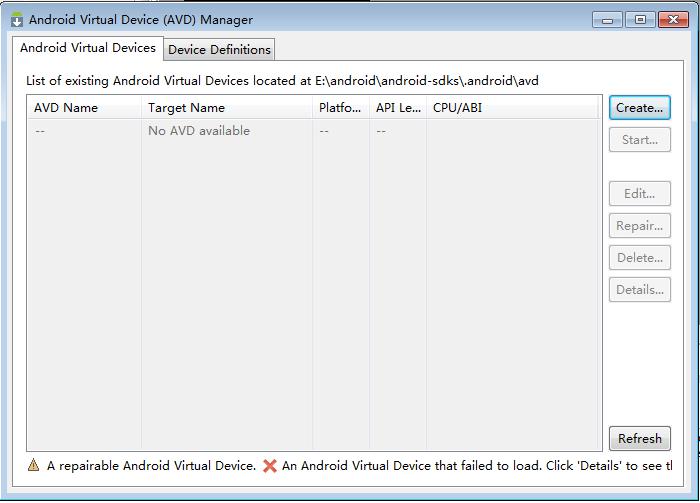The height and width of the screenshot is (503, 700).
Task: Click the AVD location path text
Action: click(427, 81)
